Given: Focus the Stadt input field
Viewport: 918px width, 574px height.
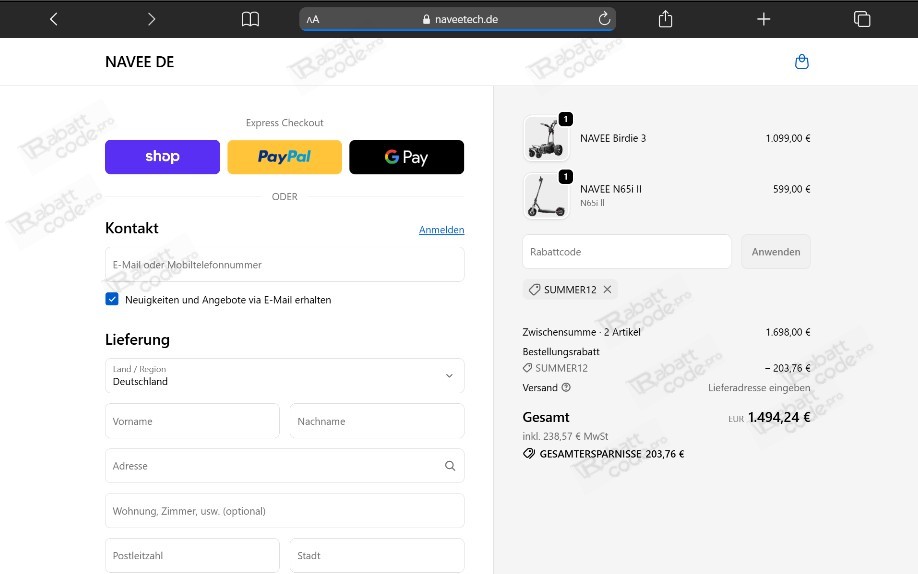Looking at the screenshot, I should click(377, 555).
